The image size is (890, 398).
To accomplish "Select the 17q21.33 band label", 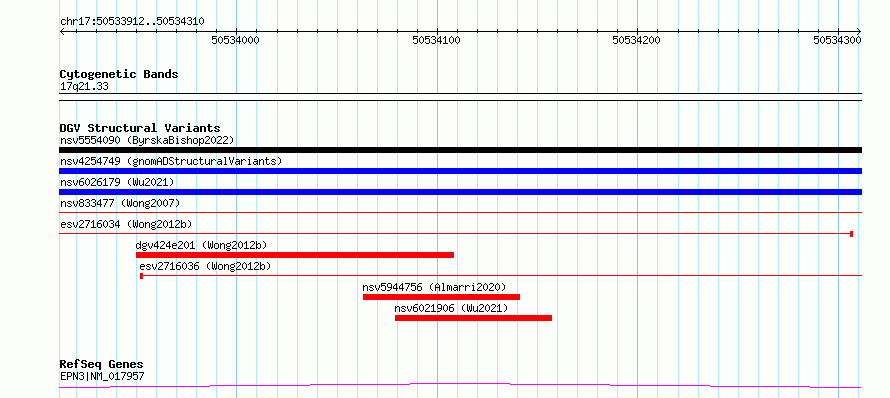I will pyautogui.click(x=84, y=87).
